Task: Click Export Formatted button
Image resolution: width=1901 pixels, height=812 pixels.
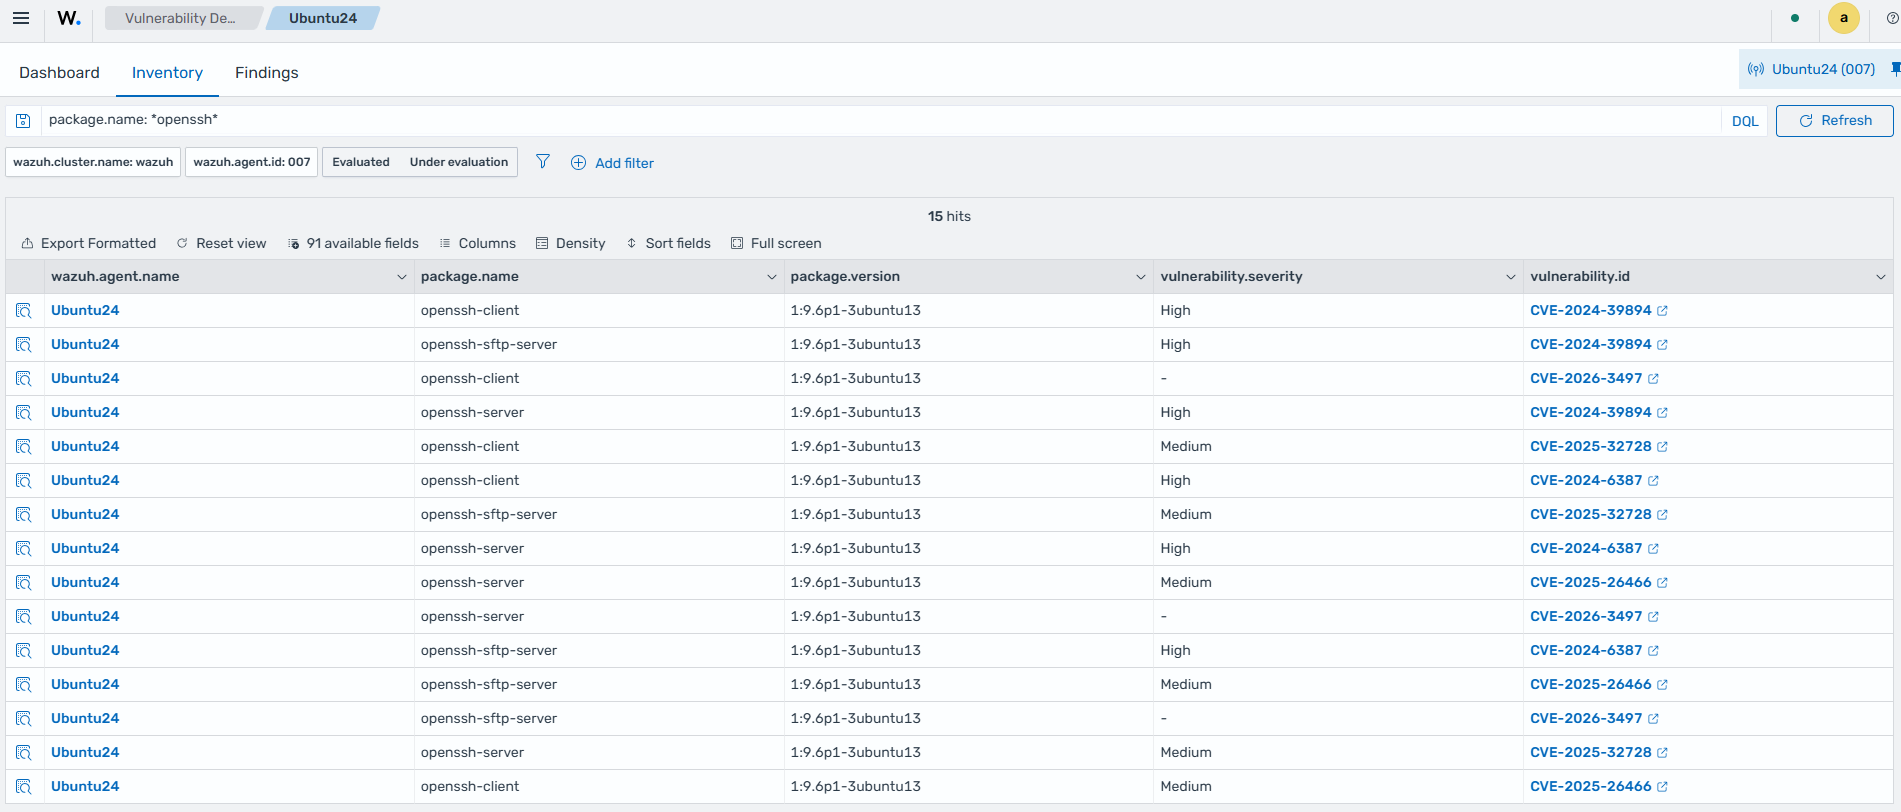Action: coord(89,243)
